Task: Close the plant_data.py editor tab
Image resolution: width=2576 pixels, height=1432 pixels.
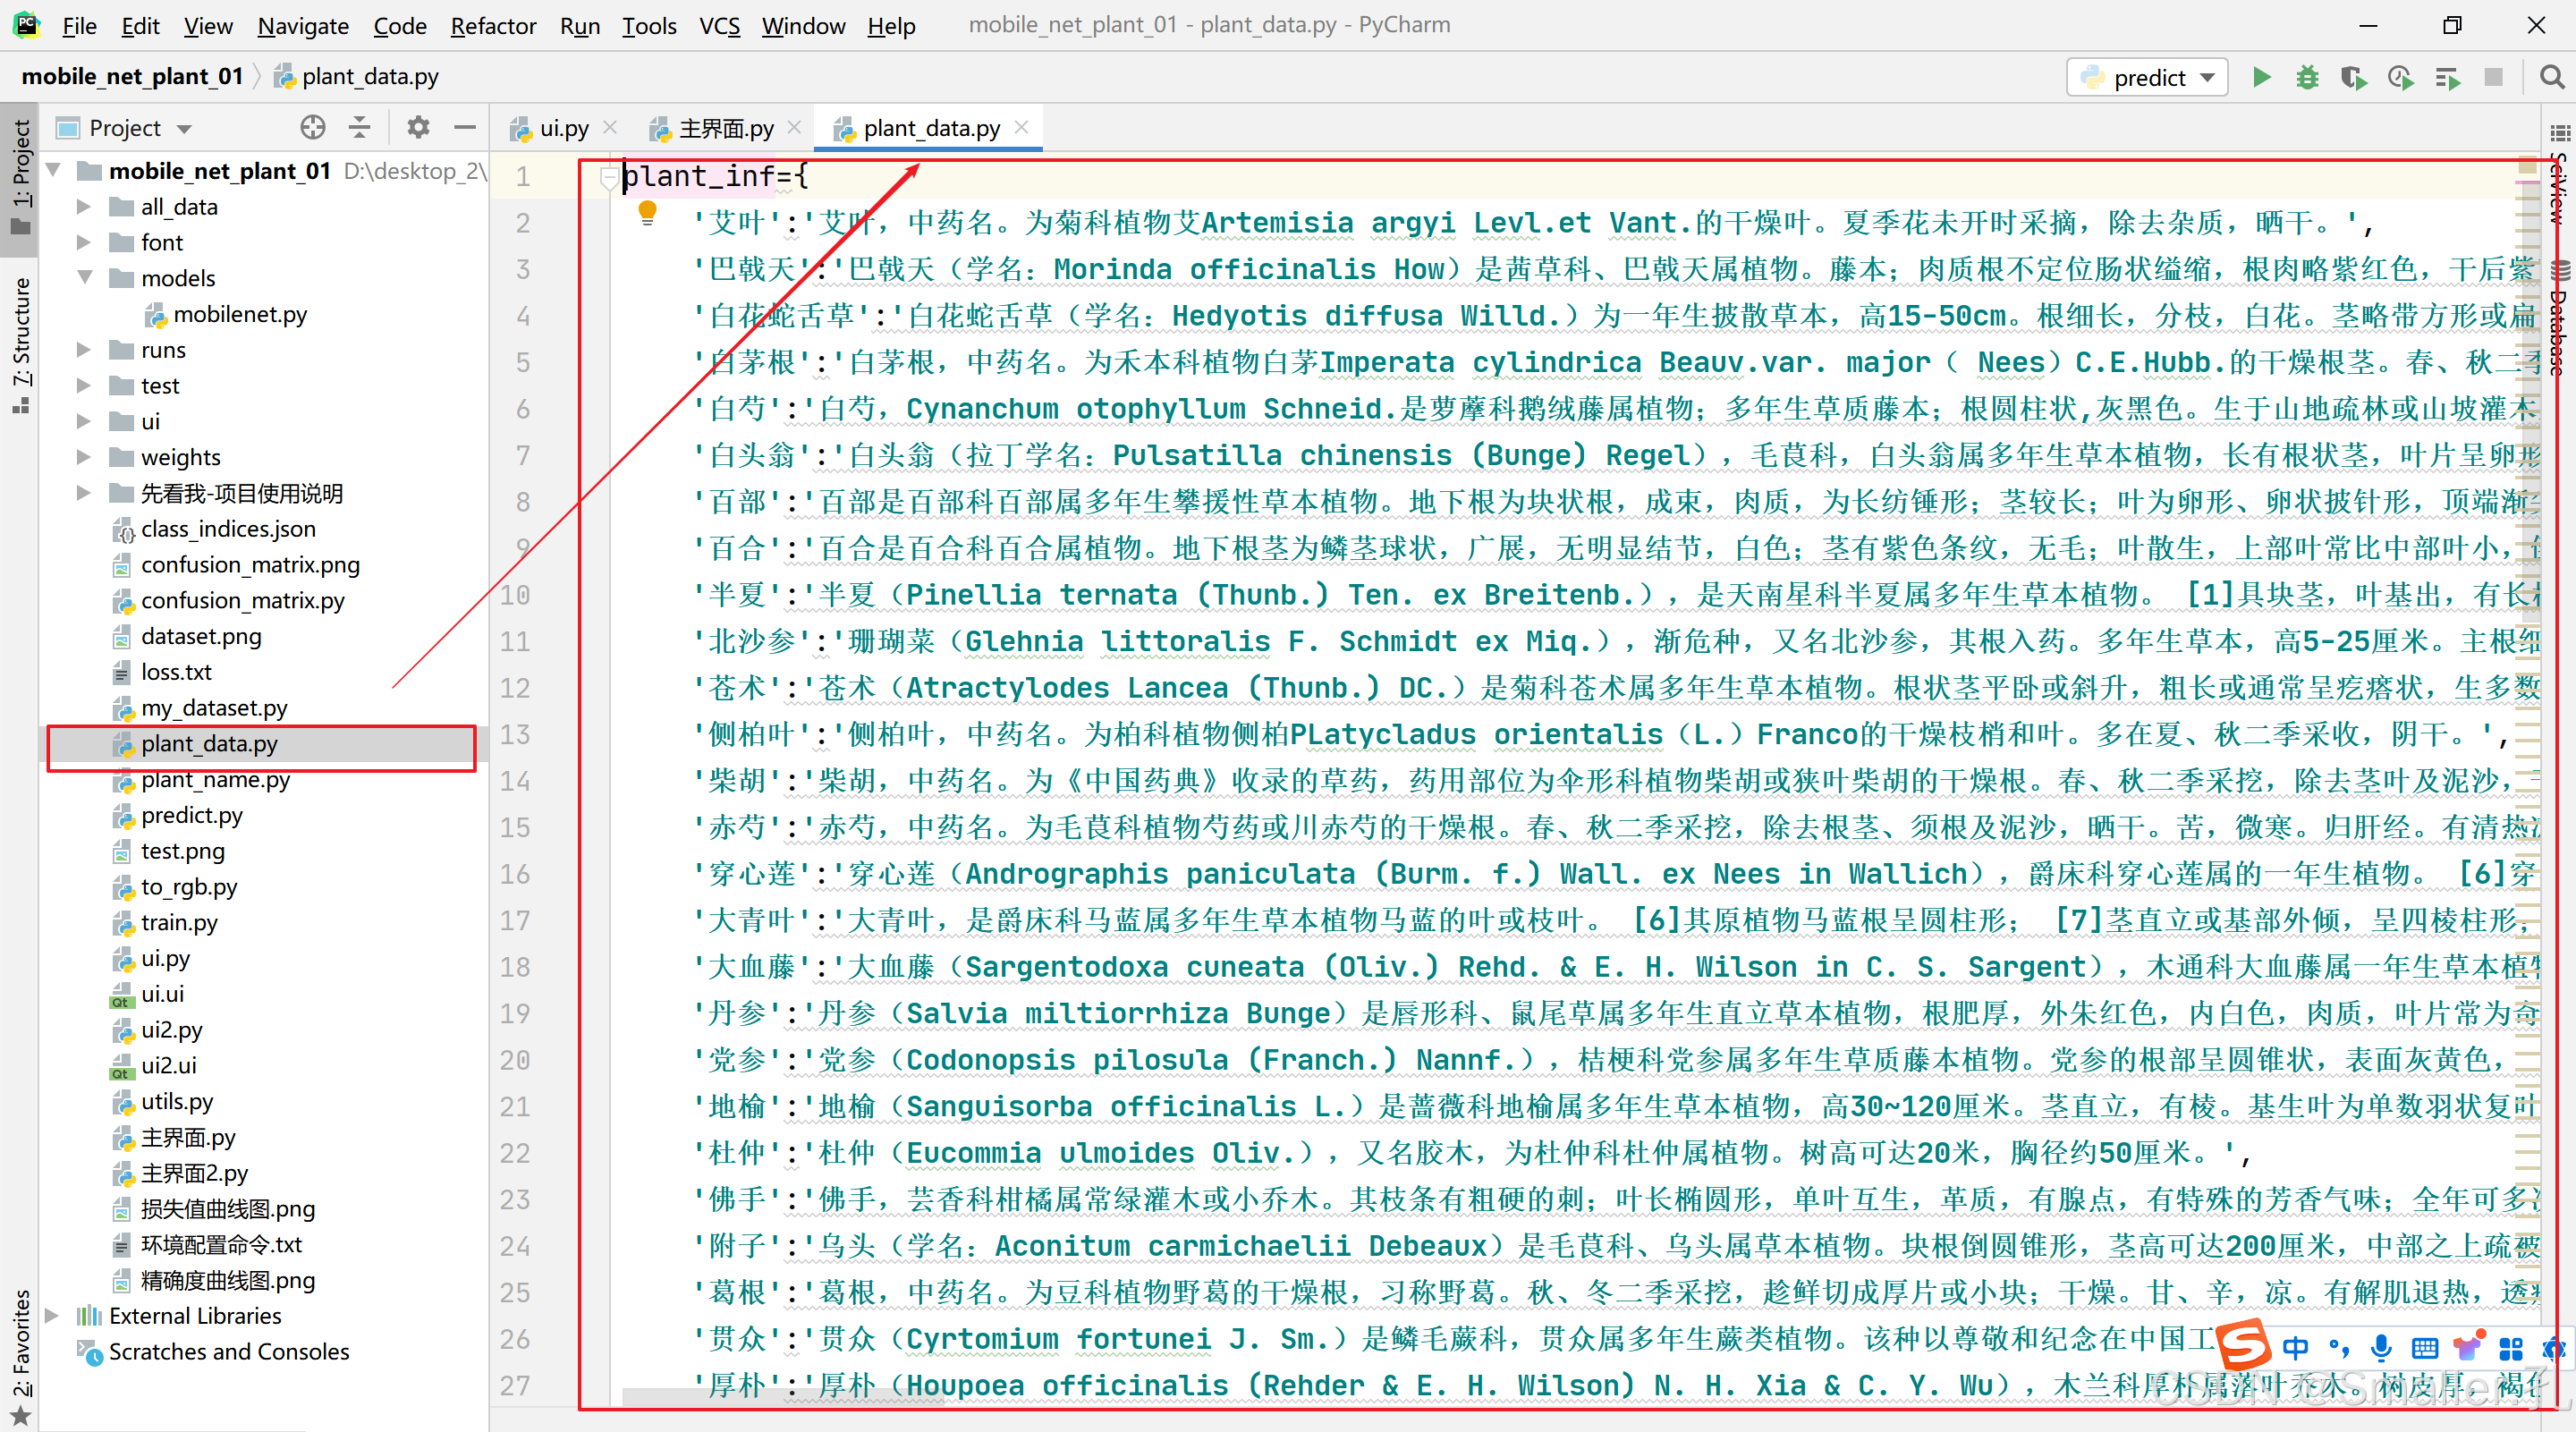Action: tap(1021, 128)
